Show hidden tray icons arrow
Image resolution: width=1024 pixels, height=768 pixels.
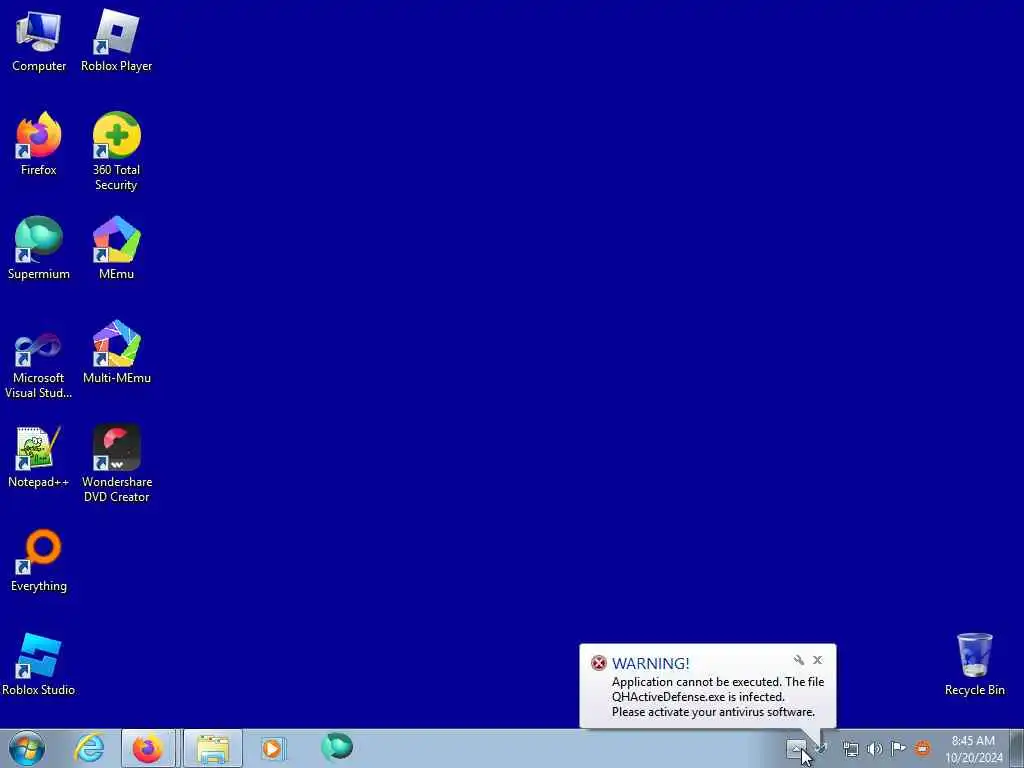point(797,748)
